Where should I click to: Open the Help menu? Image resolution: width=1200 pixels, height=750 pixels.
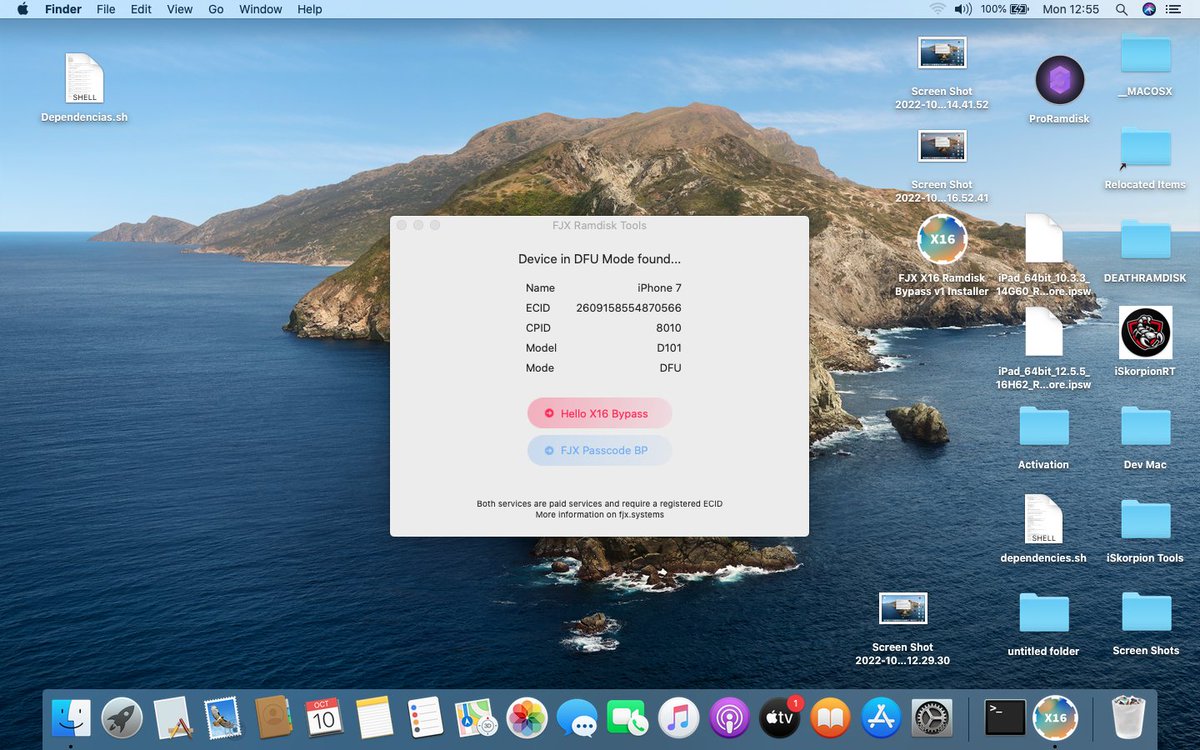pos(310,9)
